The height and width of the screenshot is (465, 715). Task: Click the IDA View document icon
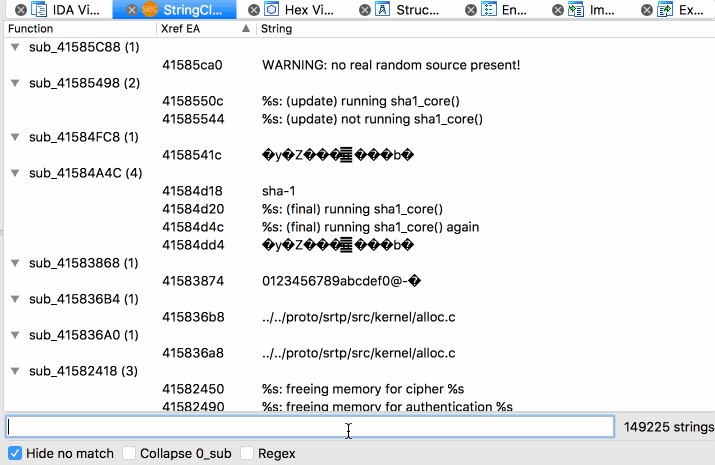point(39,9)
